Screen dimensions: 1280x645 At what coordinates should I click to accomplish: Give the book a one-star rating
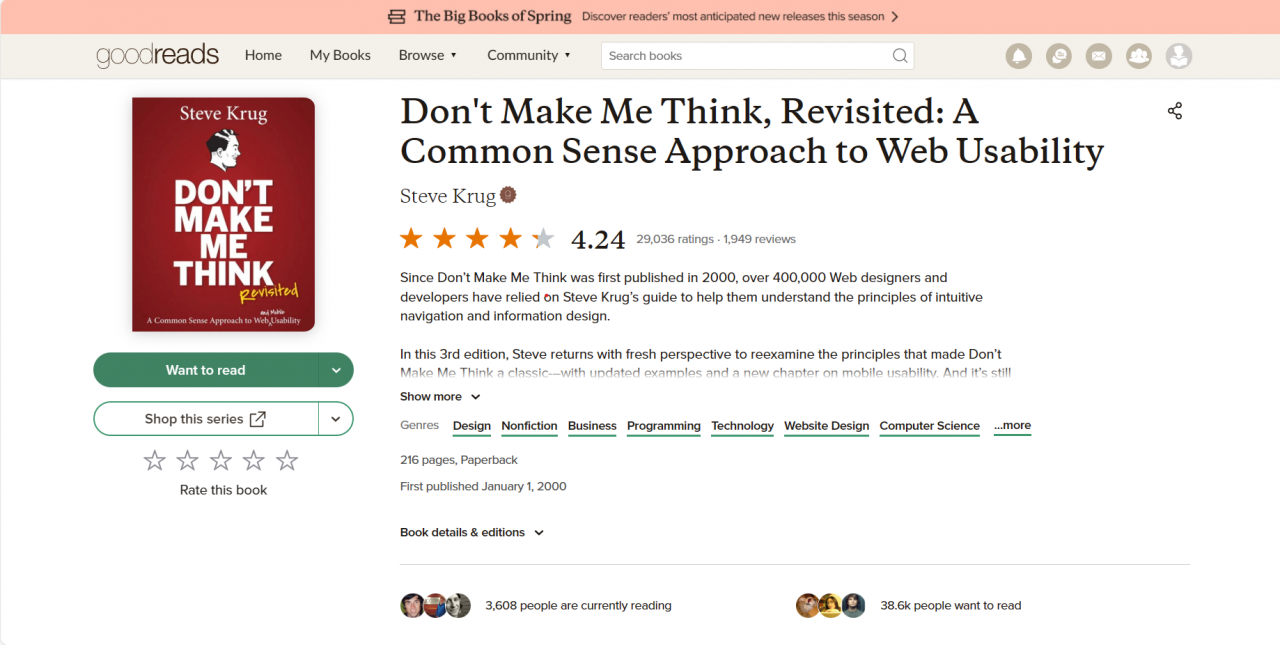tap(154, 460)
